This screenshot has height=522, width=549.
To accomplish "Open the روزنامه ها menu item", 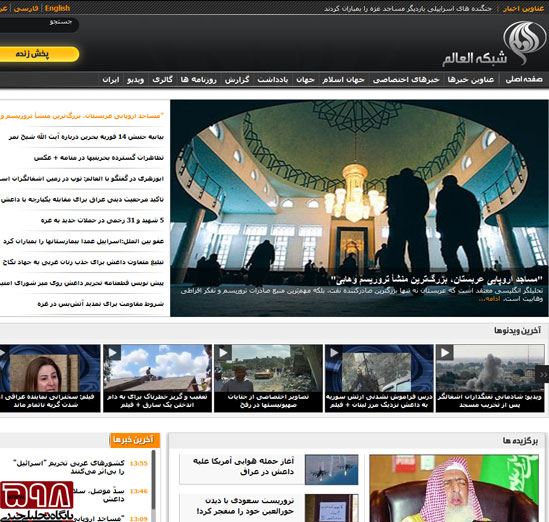I will (x=199, y=80).
